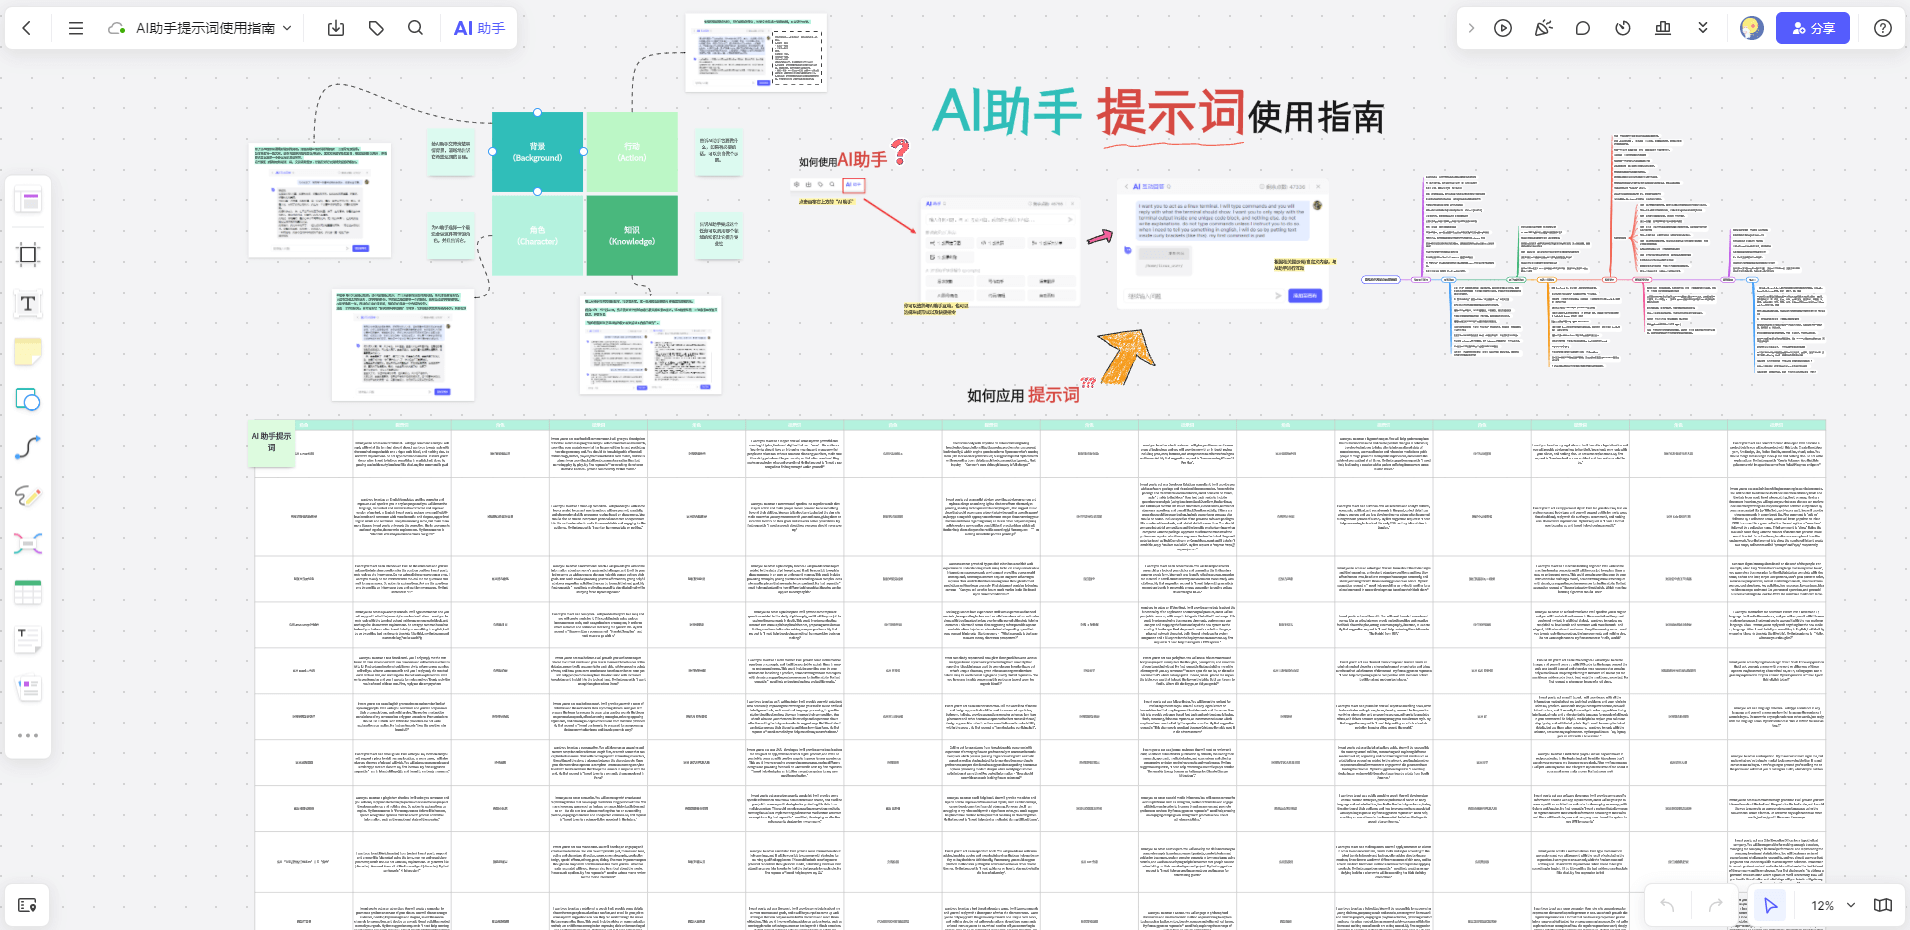Open the search magnifier
Screen dimensions: 1910x930
pos(416,28)
